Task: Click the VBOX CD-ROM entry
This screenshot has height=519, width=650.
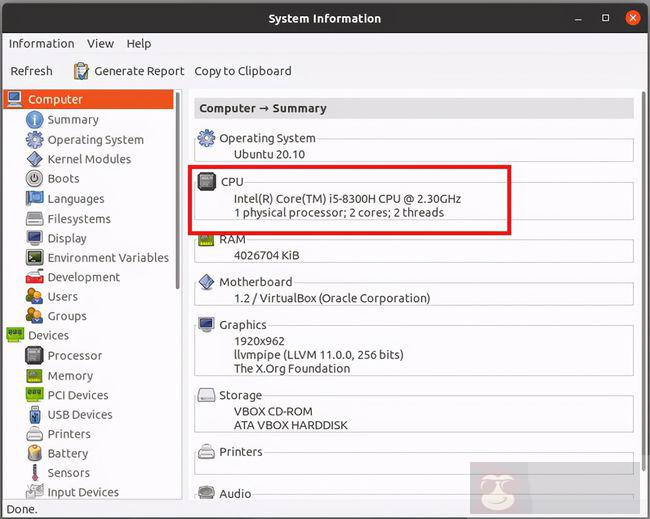Action: point(273,411)
